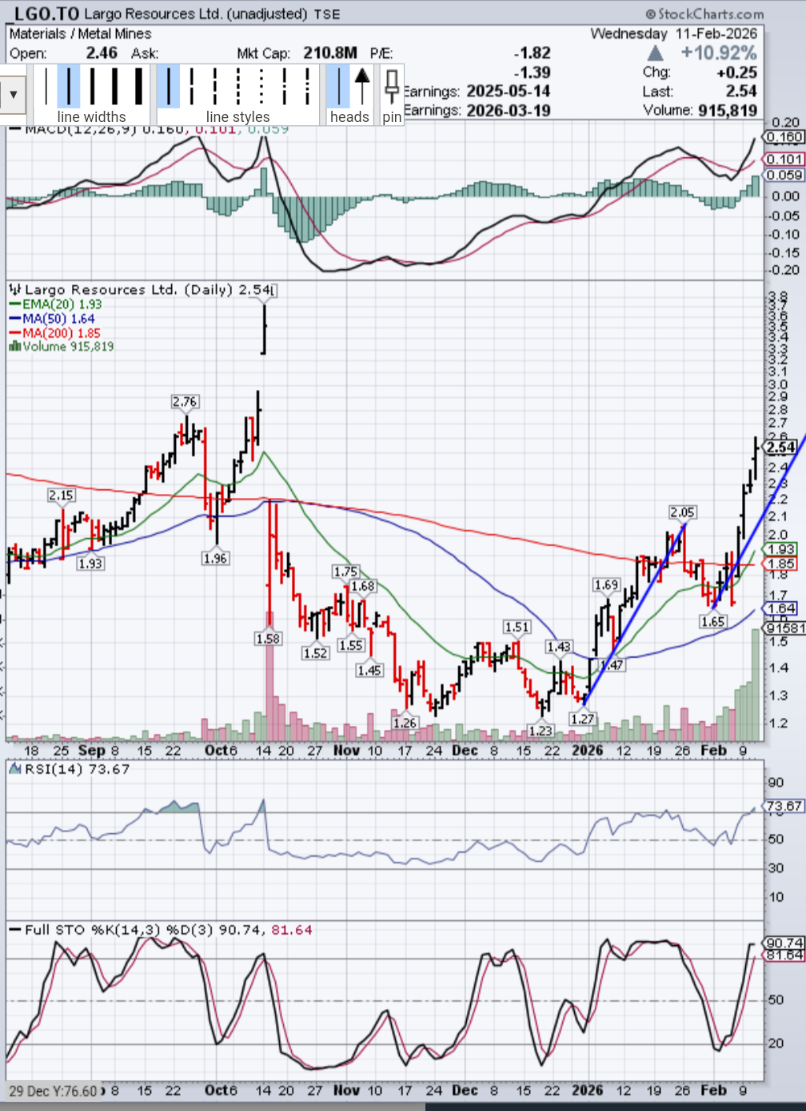Click the +10.92% change value
Screen dimensions: 806x1111
(x=718, y=53)
